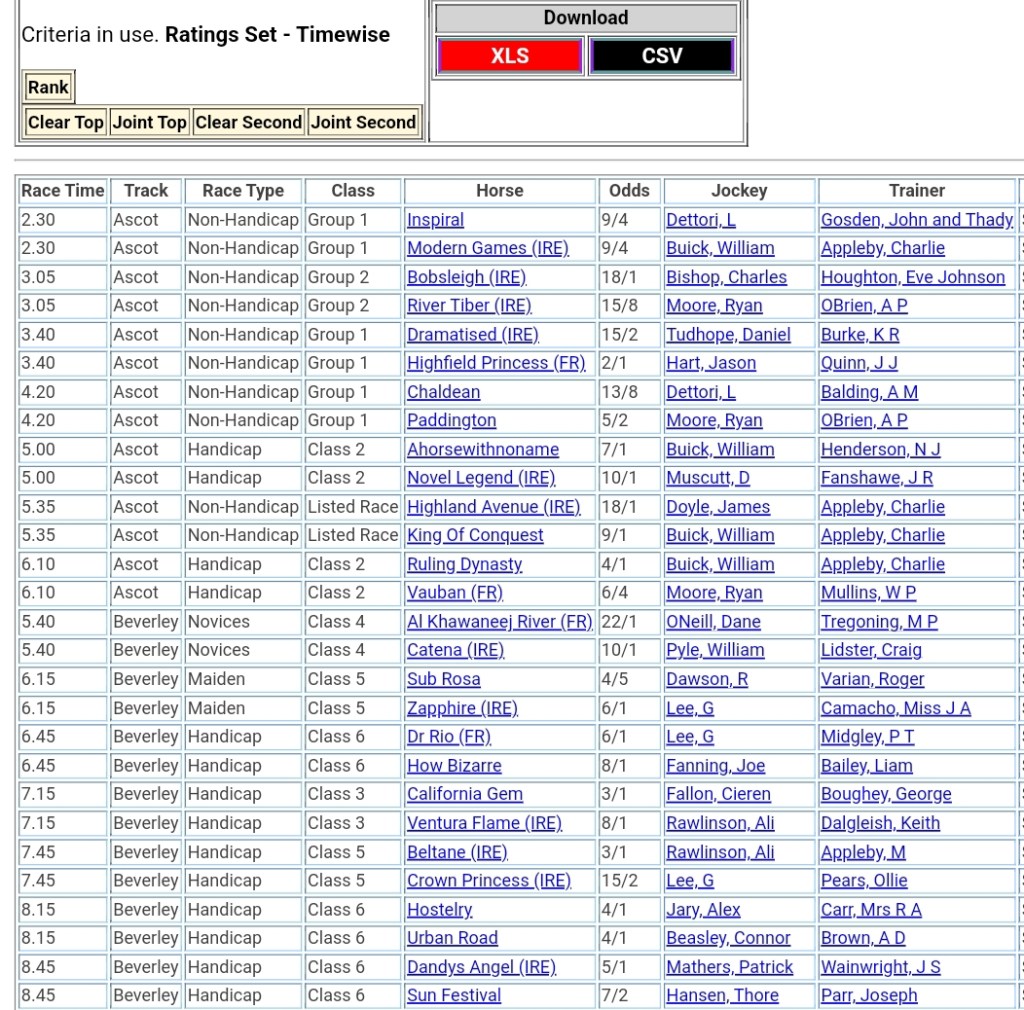Open trainer Gosden, John and Thady
This screenshot has width=1024, height=1010.
coord(916,220)
